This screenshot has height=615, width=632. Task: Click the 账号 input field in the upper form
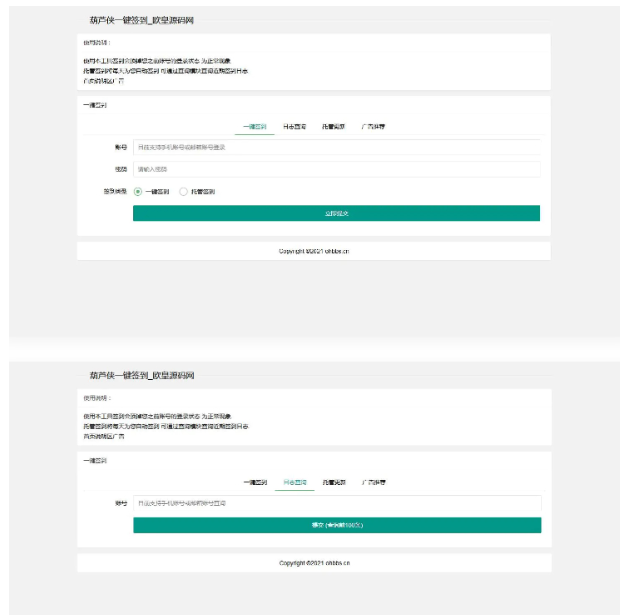(336, 147)
